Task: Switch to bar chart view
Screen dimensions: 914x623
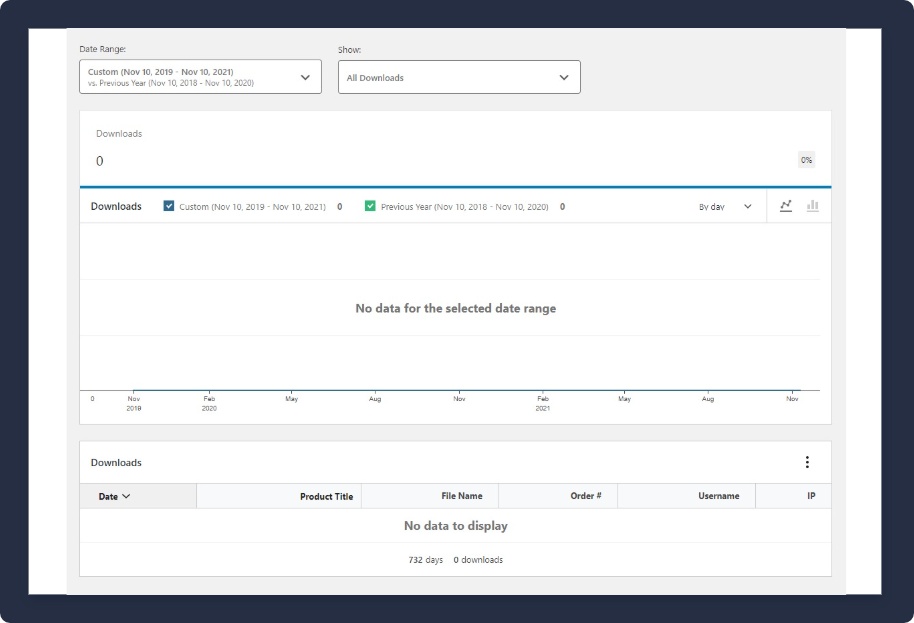Action: click(813, 206)
